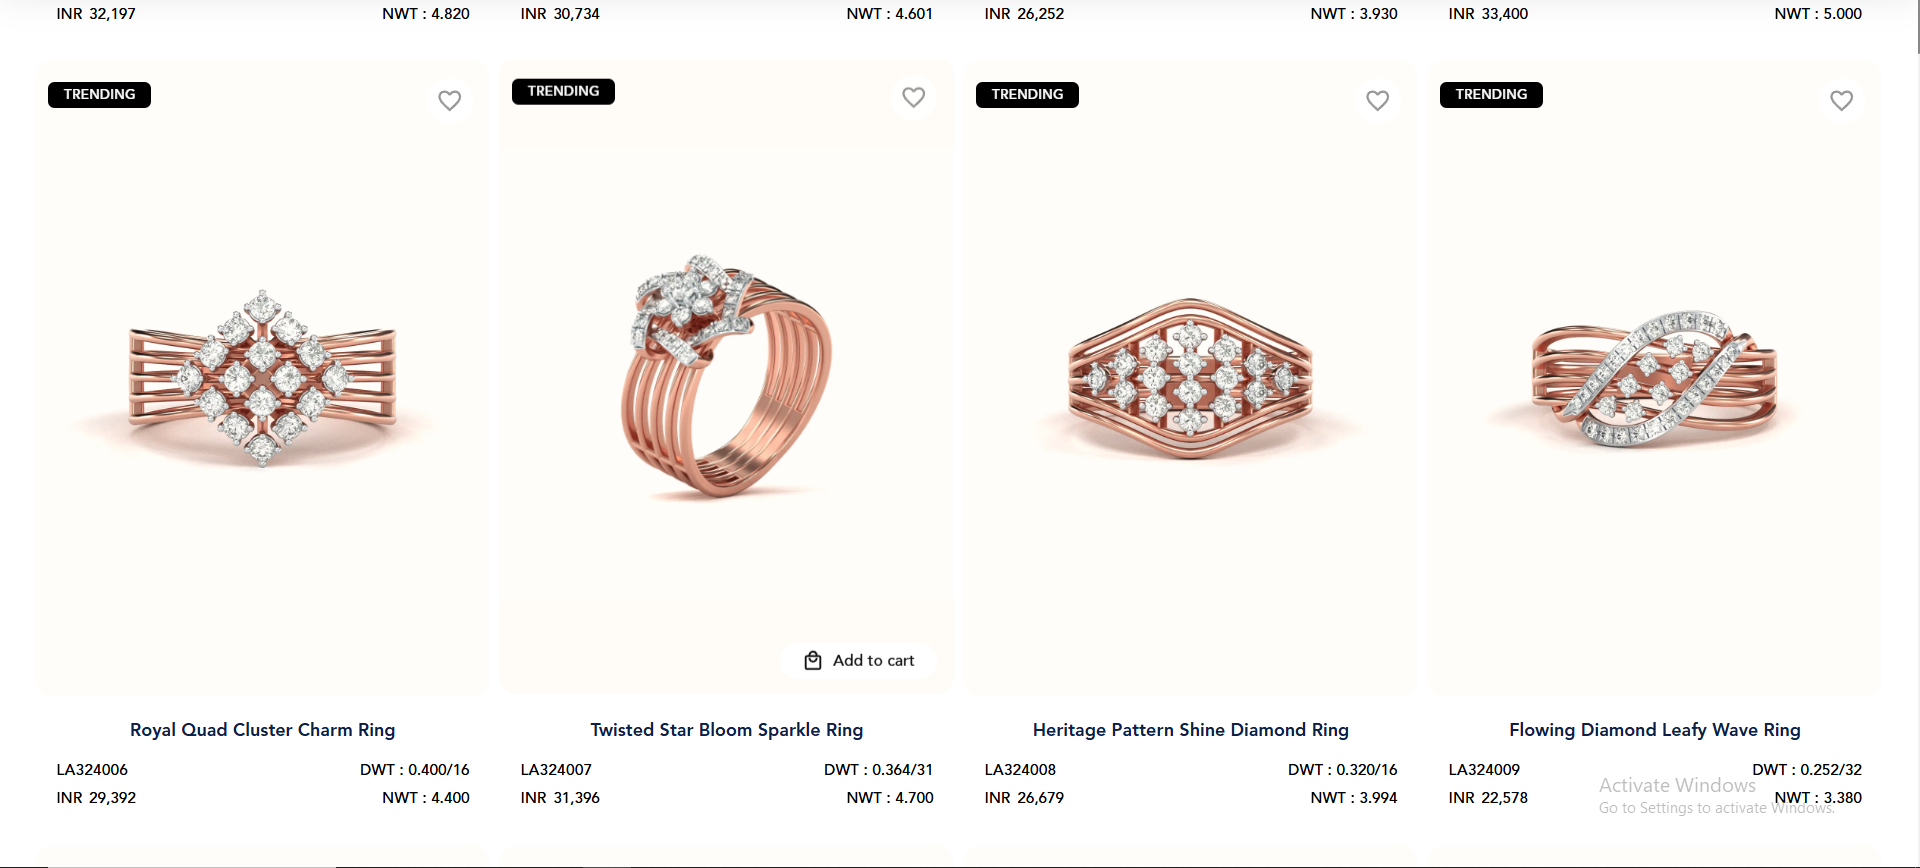The width and height of the screenshot is (1920, 868).
Task: Open Royal Quad Cluster Charm Ring image
Action: [262, 379]
